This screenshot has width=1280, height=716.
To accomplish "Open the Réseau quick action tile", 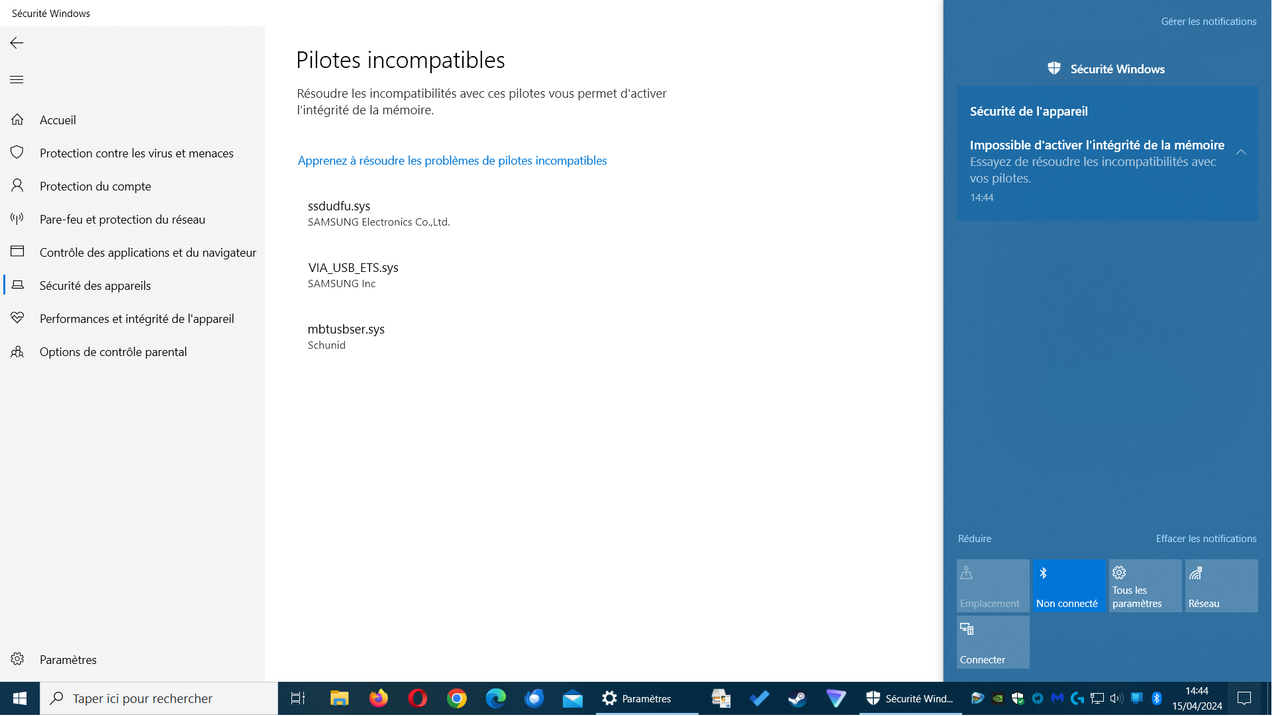I will click(x=1221, y=586).
